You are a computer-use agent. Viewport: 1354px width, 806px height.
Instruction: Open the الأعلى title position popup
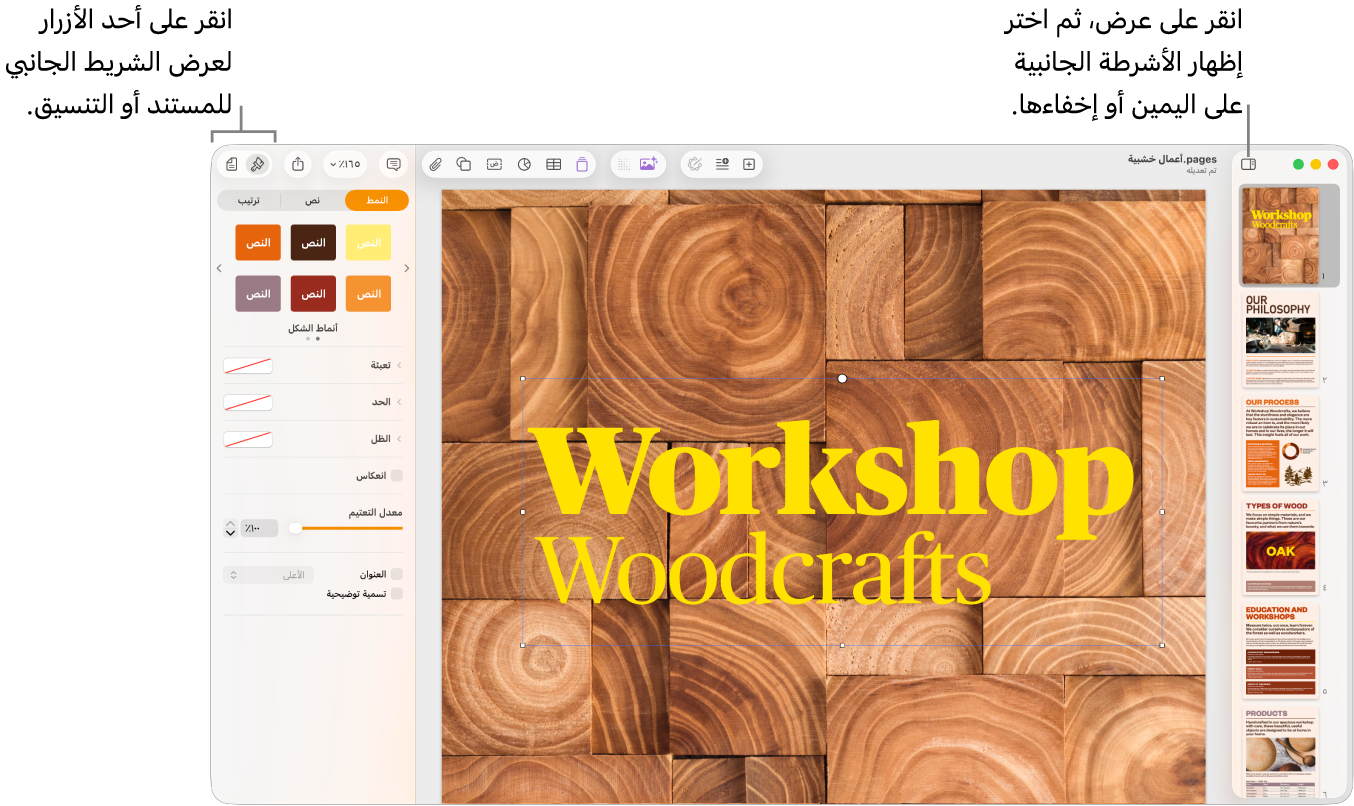coord(268,575)
